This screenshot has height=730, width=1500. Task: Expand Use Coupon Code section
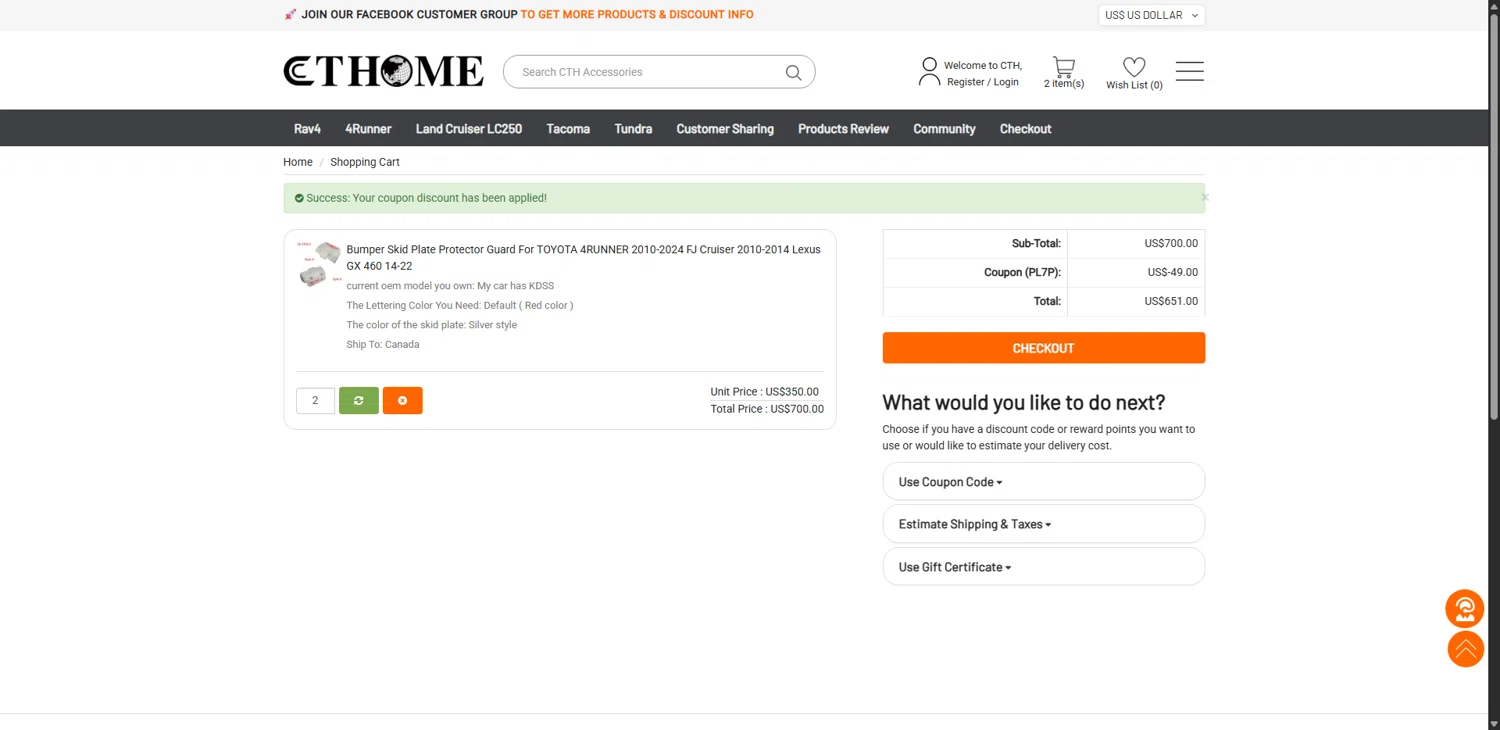tap(1043, 482)
